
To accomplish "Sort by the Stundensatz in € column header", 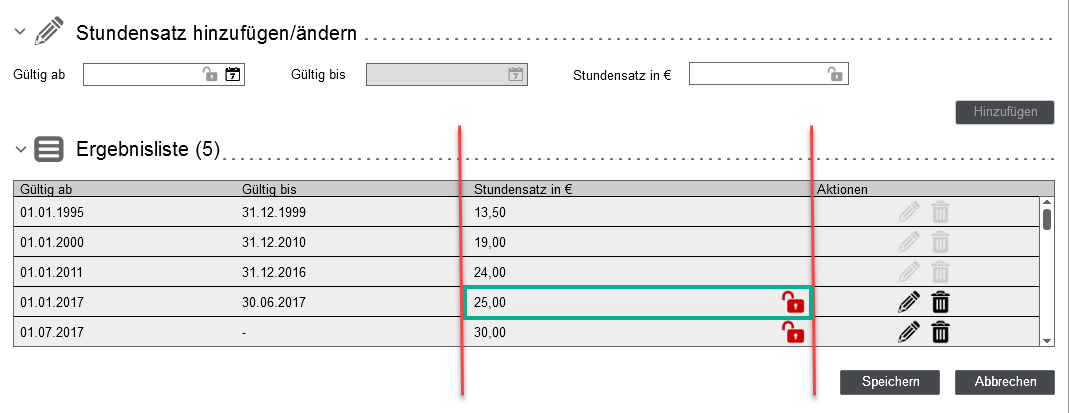I will click(523, 189).
